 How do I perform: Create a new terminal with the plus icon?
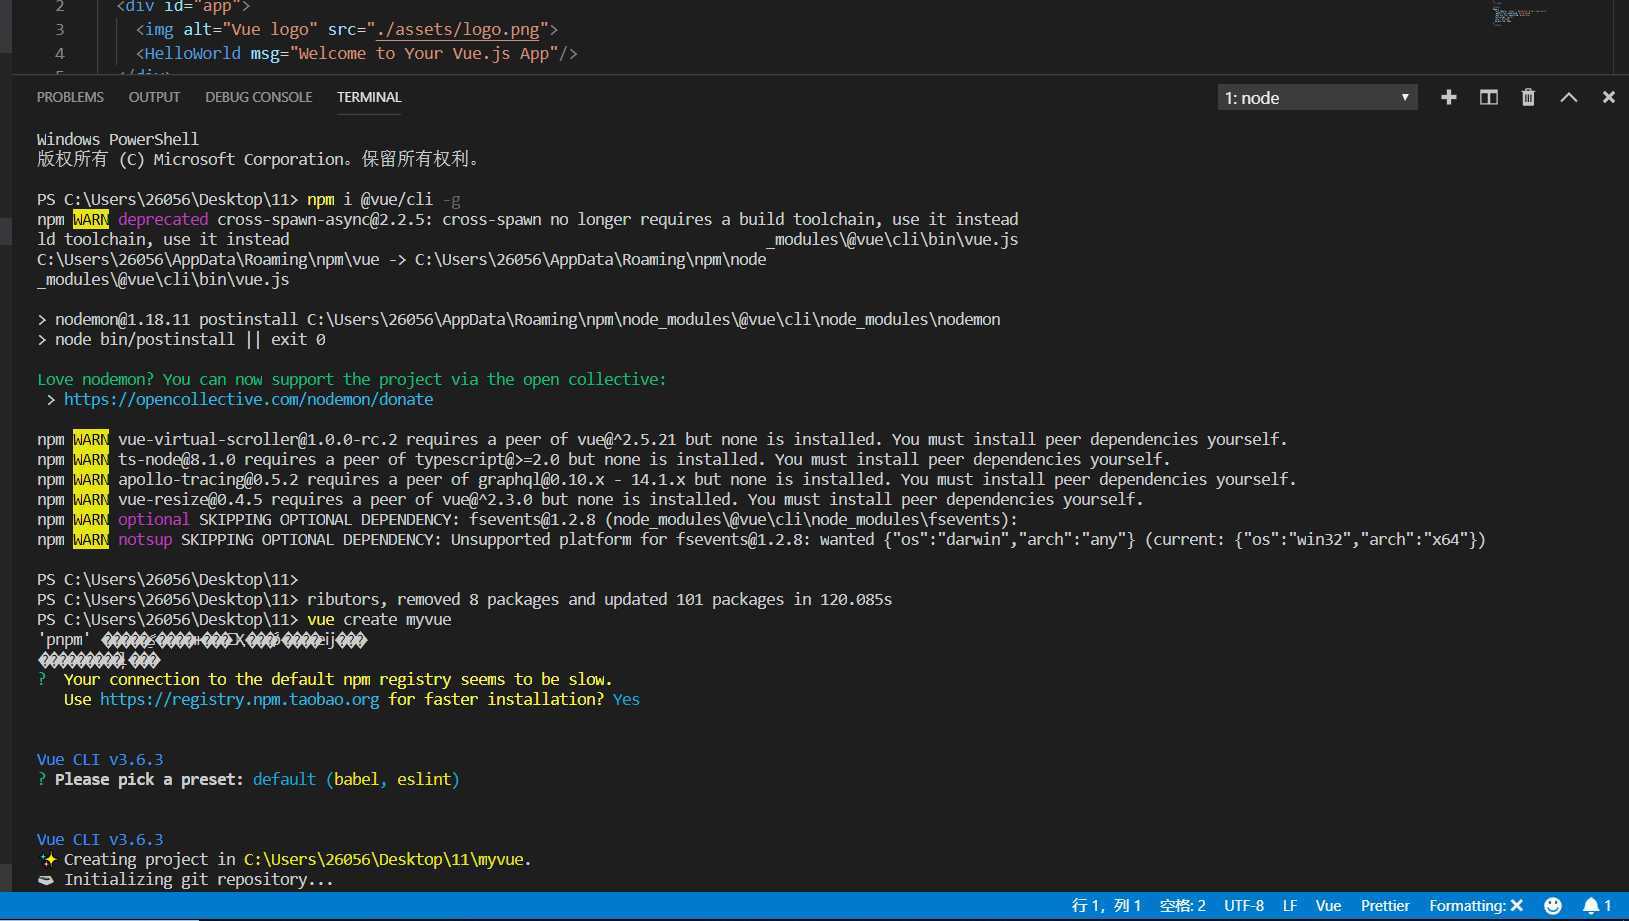(1448, 97)
